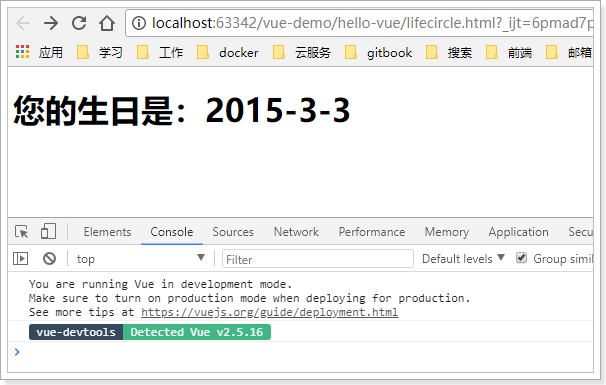
Task: Open the Performance tab
Action: [372, 232]
